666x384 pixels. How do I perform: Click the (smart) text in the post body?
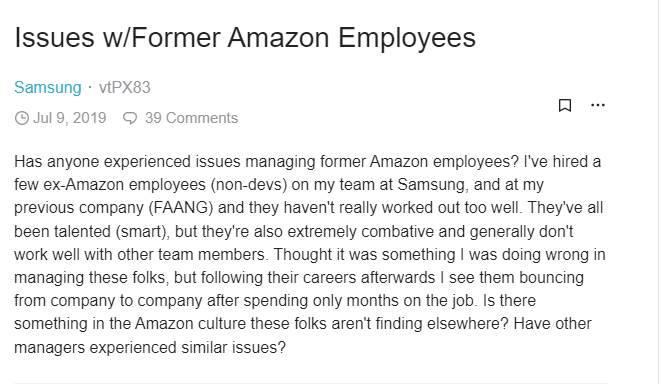pos(142,232)
